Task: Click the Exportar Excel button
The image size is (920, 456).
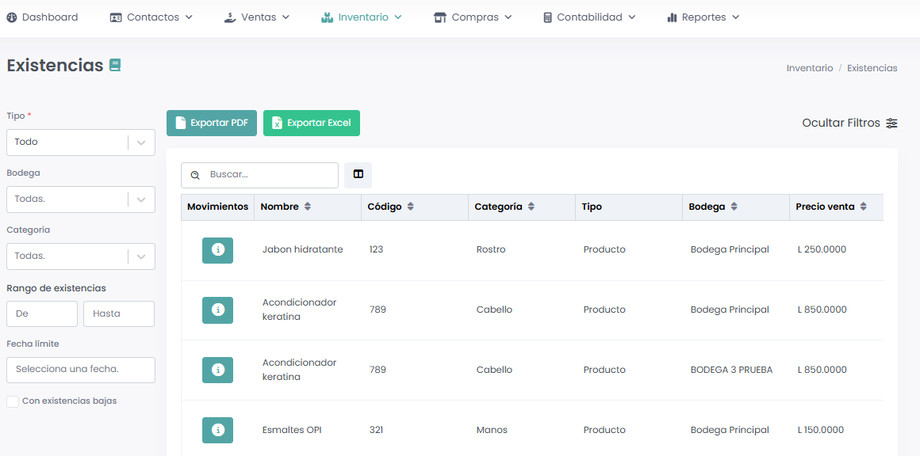Action: pos(311,123)
